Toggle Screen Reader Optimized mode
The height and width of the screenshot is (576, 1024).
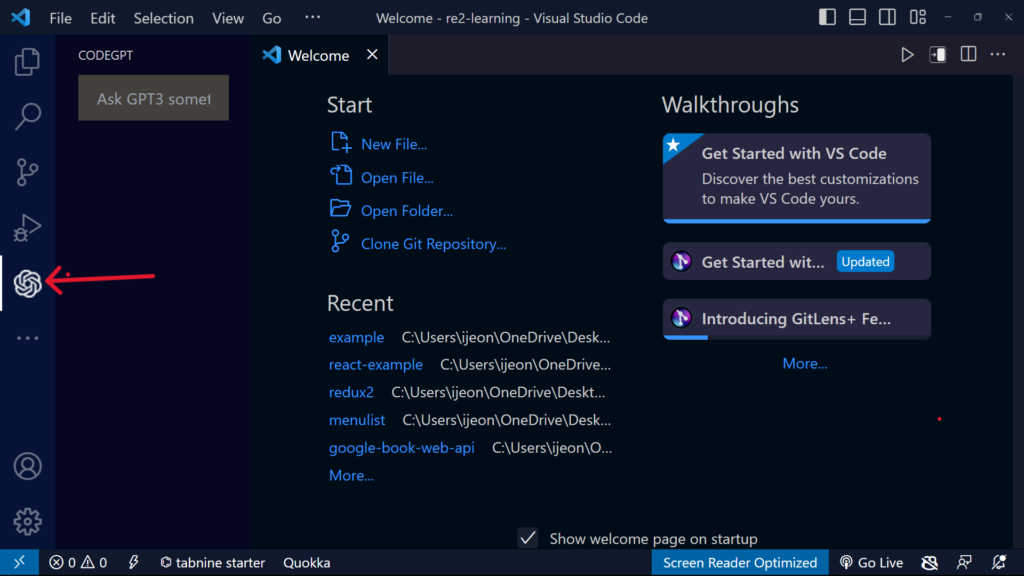point(739,562)
